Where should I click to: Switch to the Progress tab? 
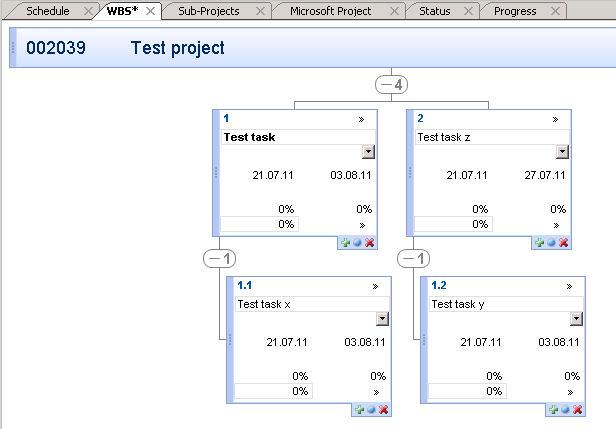click(x=515, y=11)
